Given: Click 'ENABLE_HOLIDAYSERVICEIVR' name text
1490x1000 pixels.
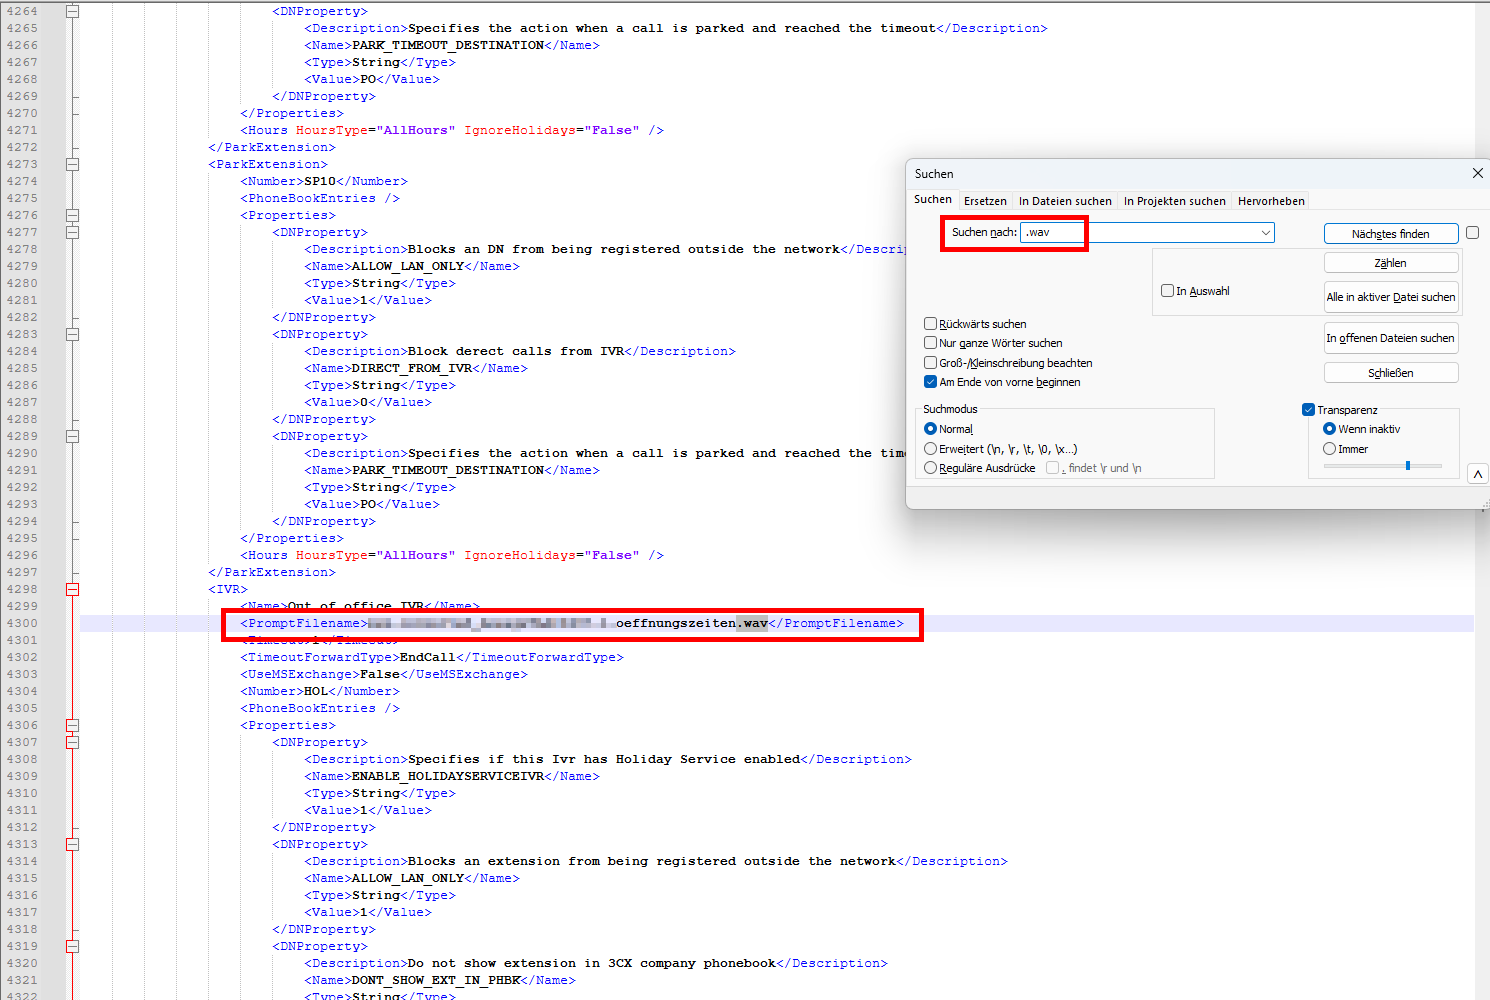Looking at the screenshot, I should pyautogui.click(x=448, y=776).
